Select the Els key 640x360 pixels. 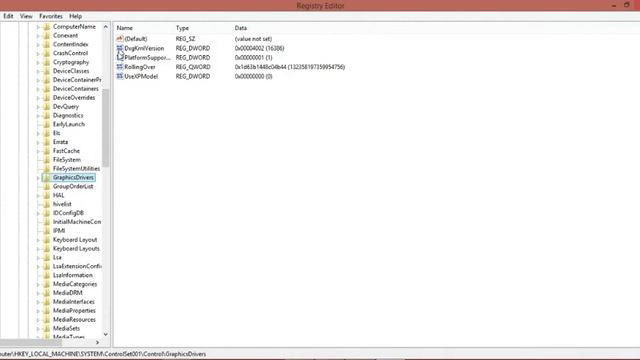click(56, 133)
